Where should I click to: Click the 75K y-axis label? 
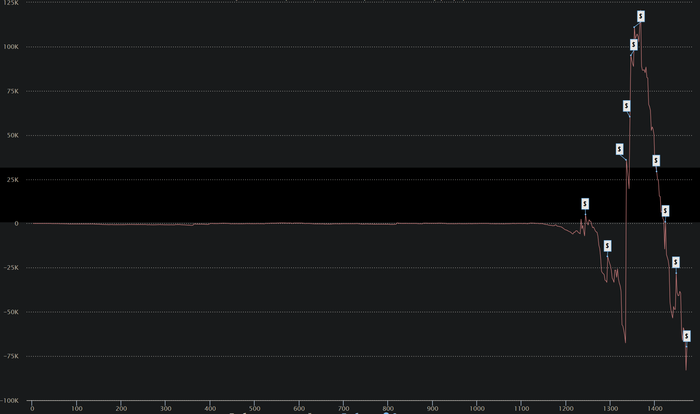12,91
